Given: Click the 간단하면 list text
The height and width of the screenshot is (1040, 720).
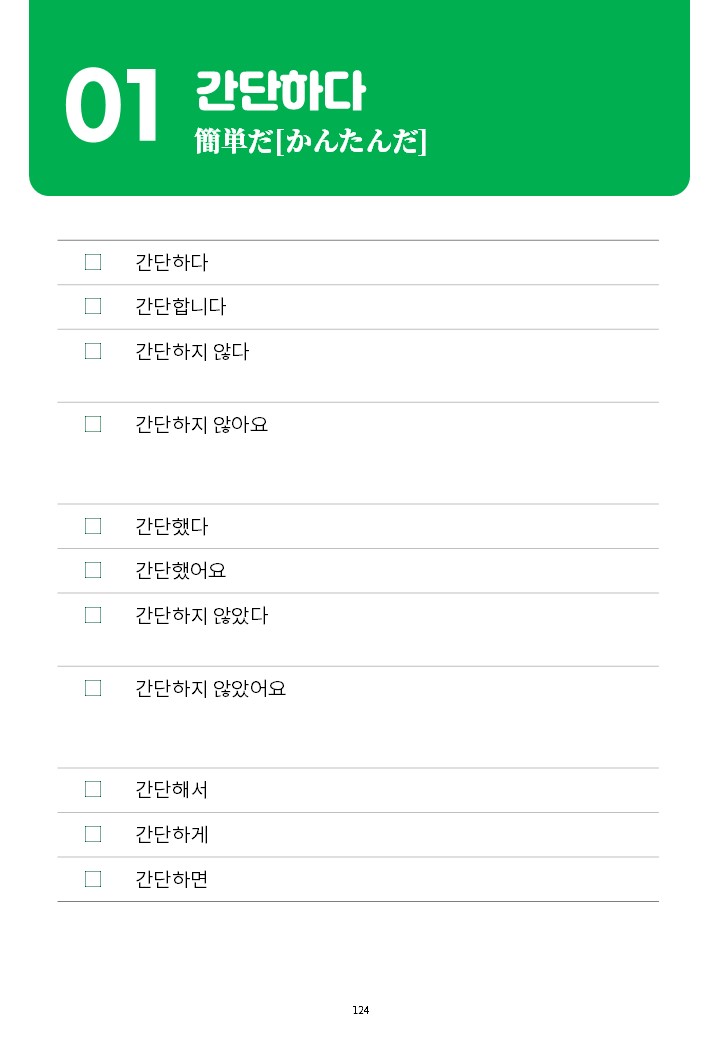Looking at the screenshot, I should pos(172,879).
